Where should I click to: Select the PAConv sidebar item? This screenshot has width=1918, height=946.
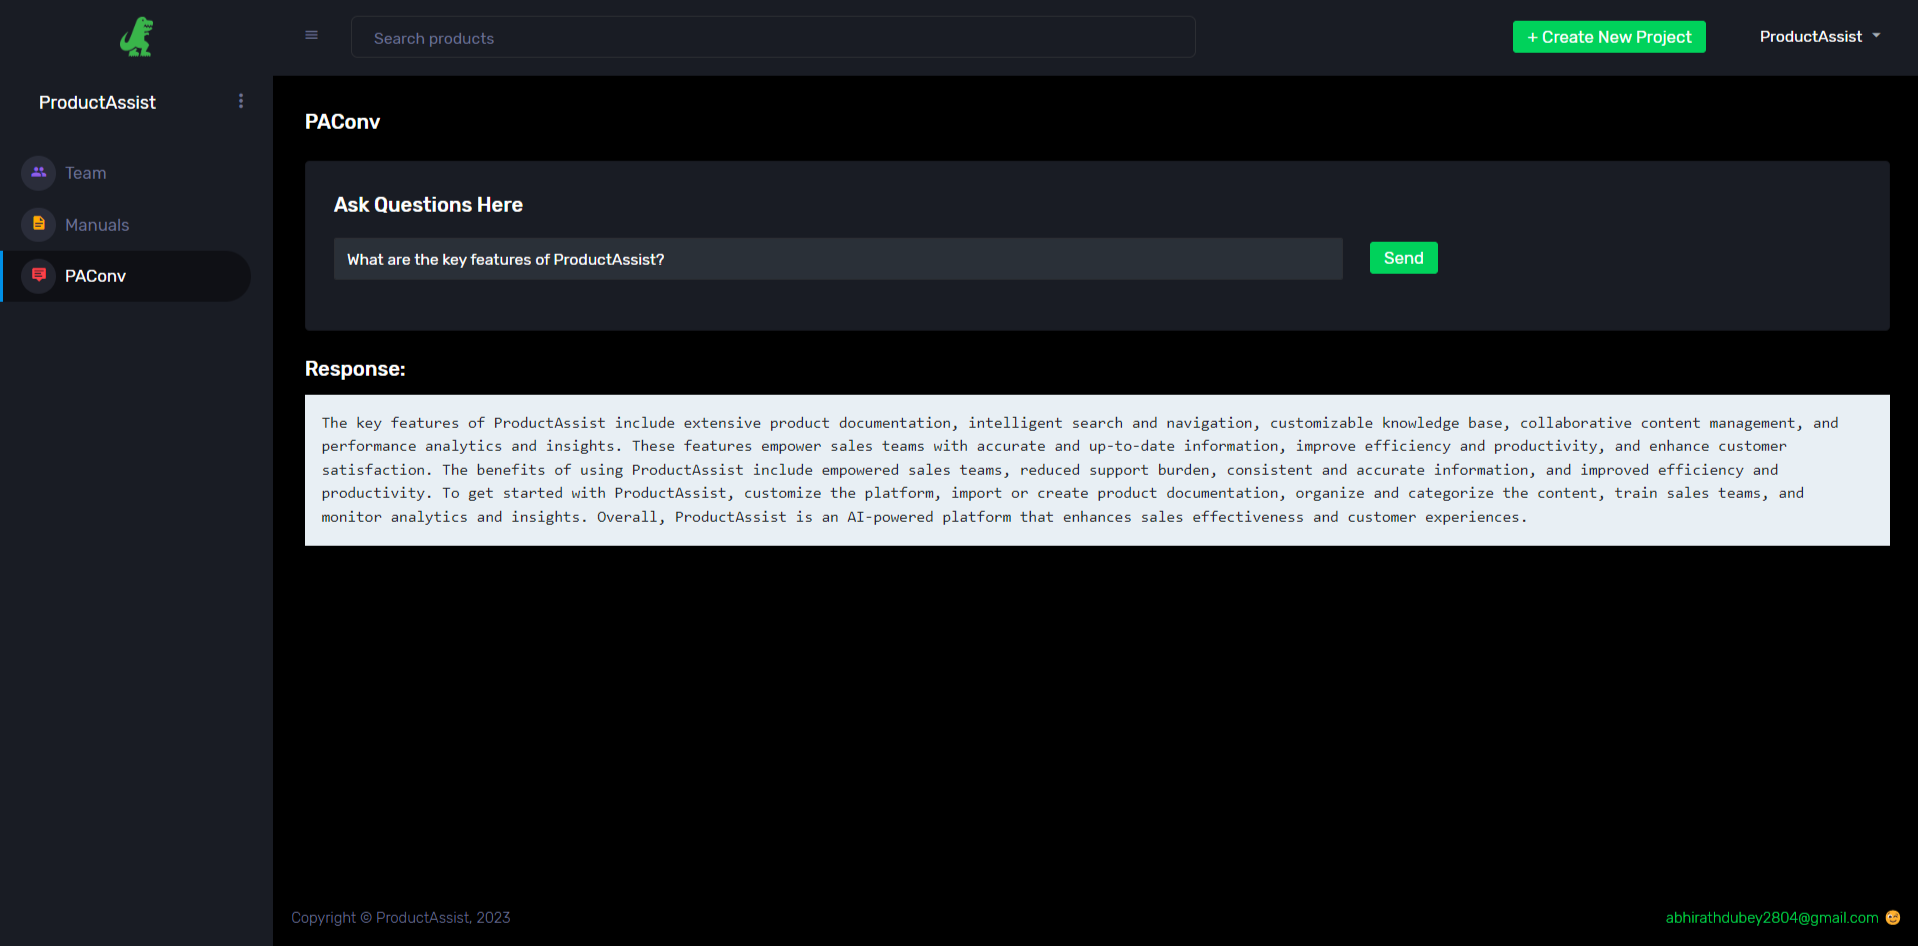click(127, 276)
